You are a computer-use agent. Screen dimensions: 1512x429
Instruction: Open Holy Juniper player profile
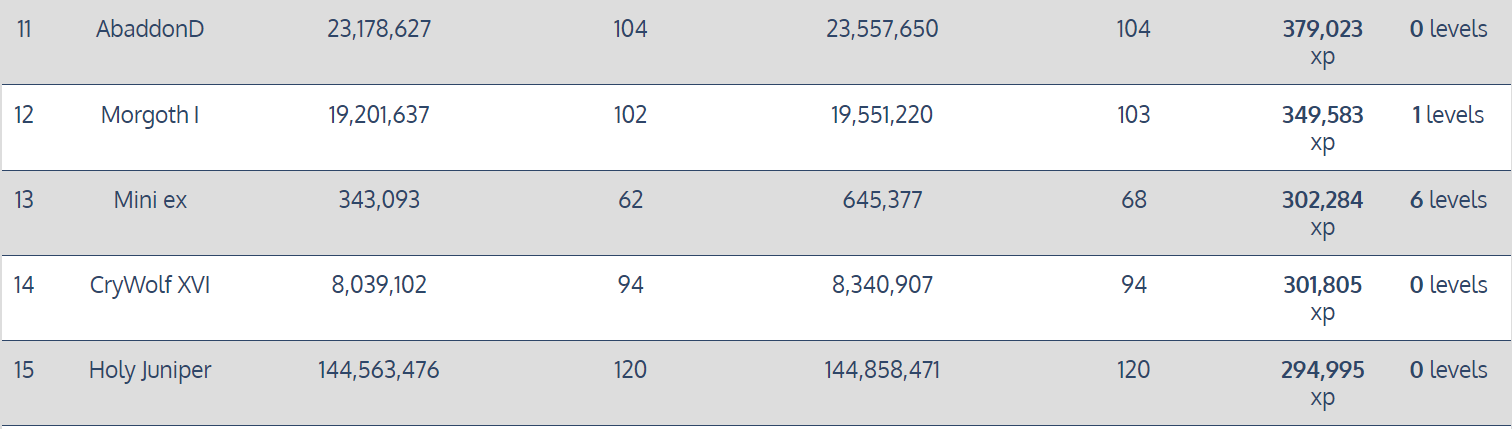[x=150, y=370]
